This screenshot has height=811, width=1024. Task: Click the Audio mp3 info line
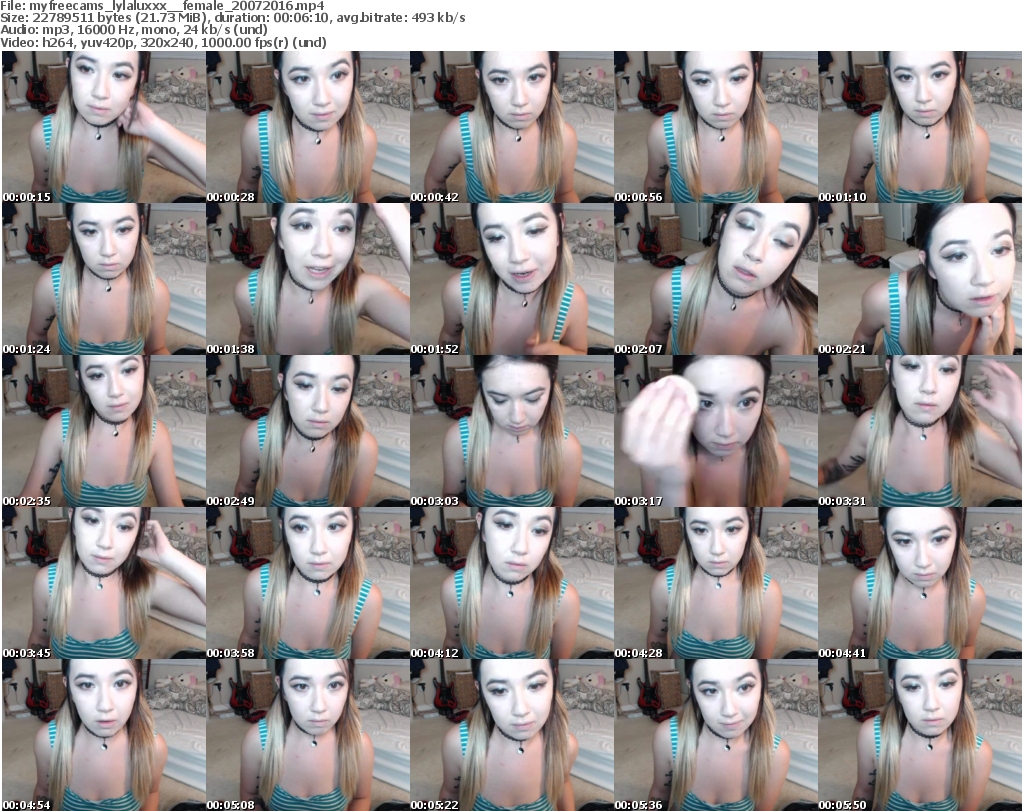coord(134,30)
